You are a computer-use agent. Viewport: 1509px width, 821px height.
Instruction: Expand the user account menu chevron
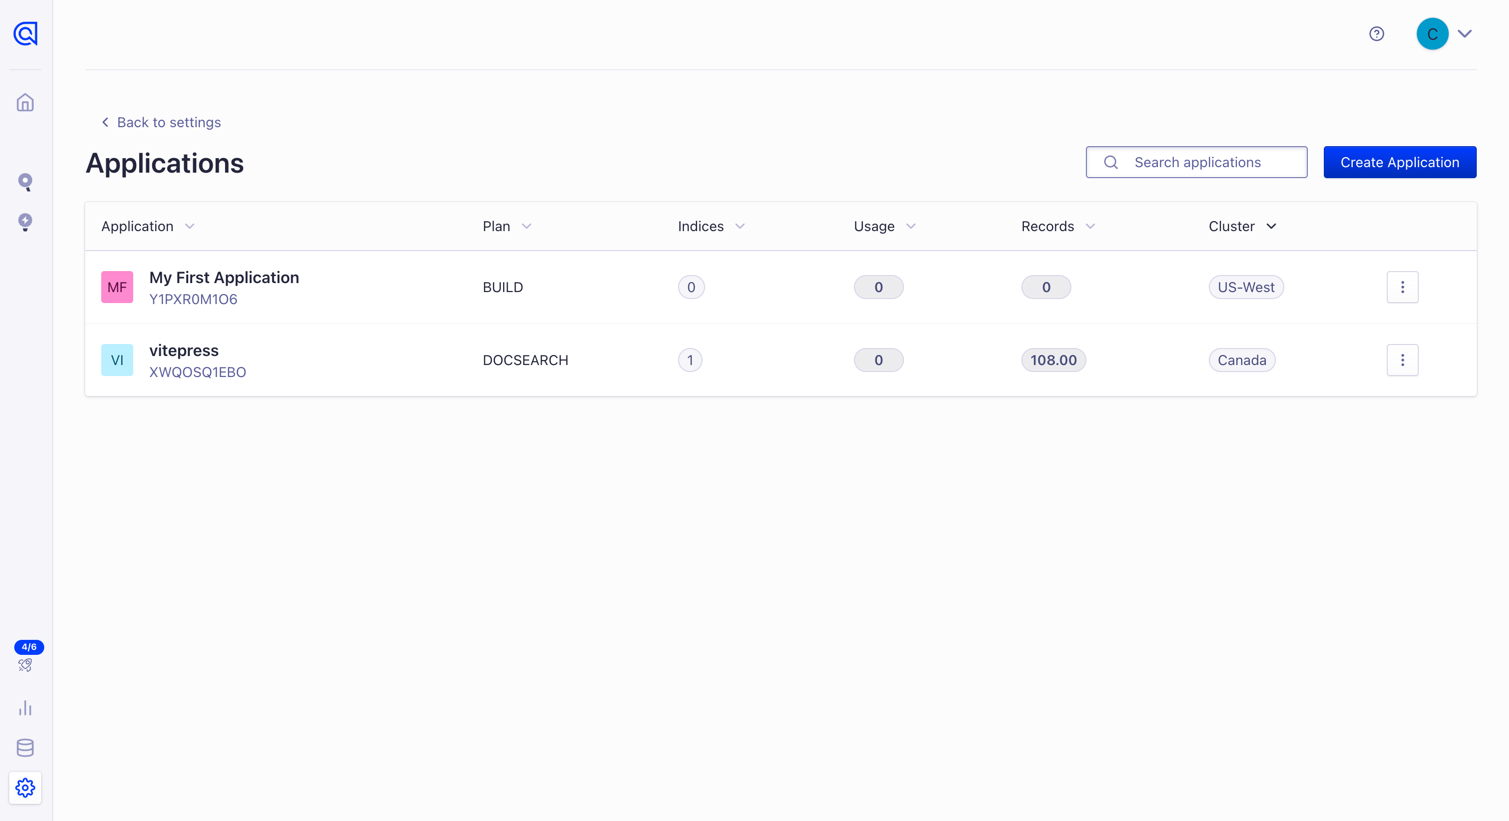[x=1465, y=34]
